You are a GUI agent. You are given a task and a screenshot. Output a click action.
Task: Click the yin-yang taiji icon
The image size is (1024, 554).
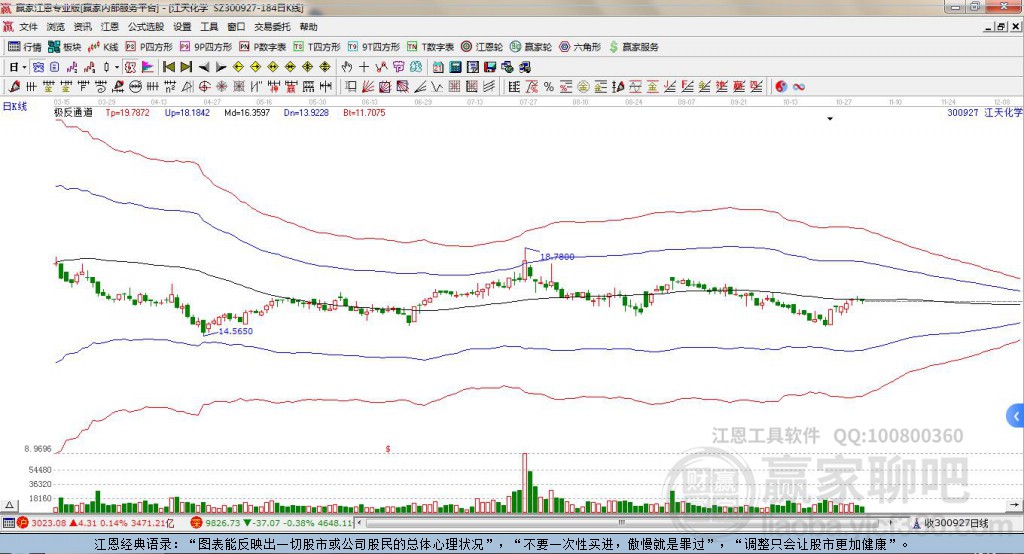(x=781, y=87)
